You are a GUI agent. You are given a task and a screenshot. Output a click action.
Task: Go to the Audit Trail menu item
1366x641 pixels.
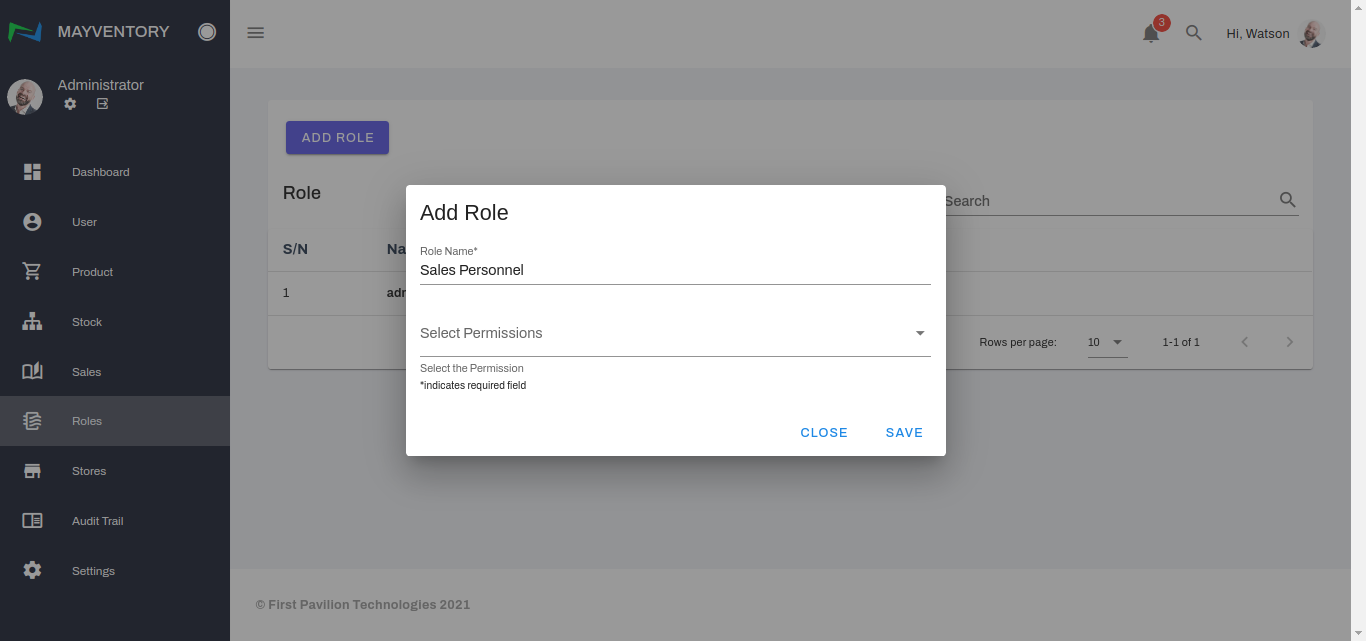click(x=97, y=521)
